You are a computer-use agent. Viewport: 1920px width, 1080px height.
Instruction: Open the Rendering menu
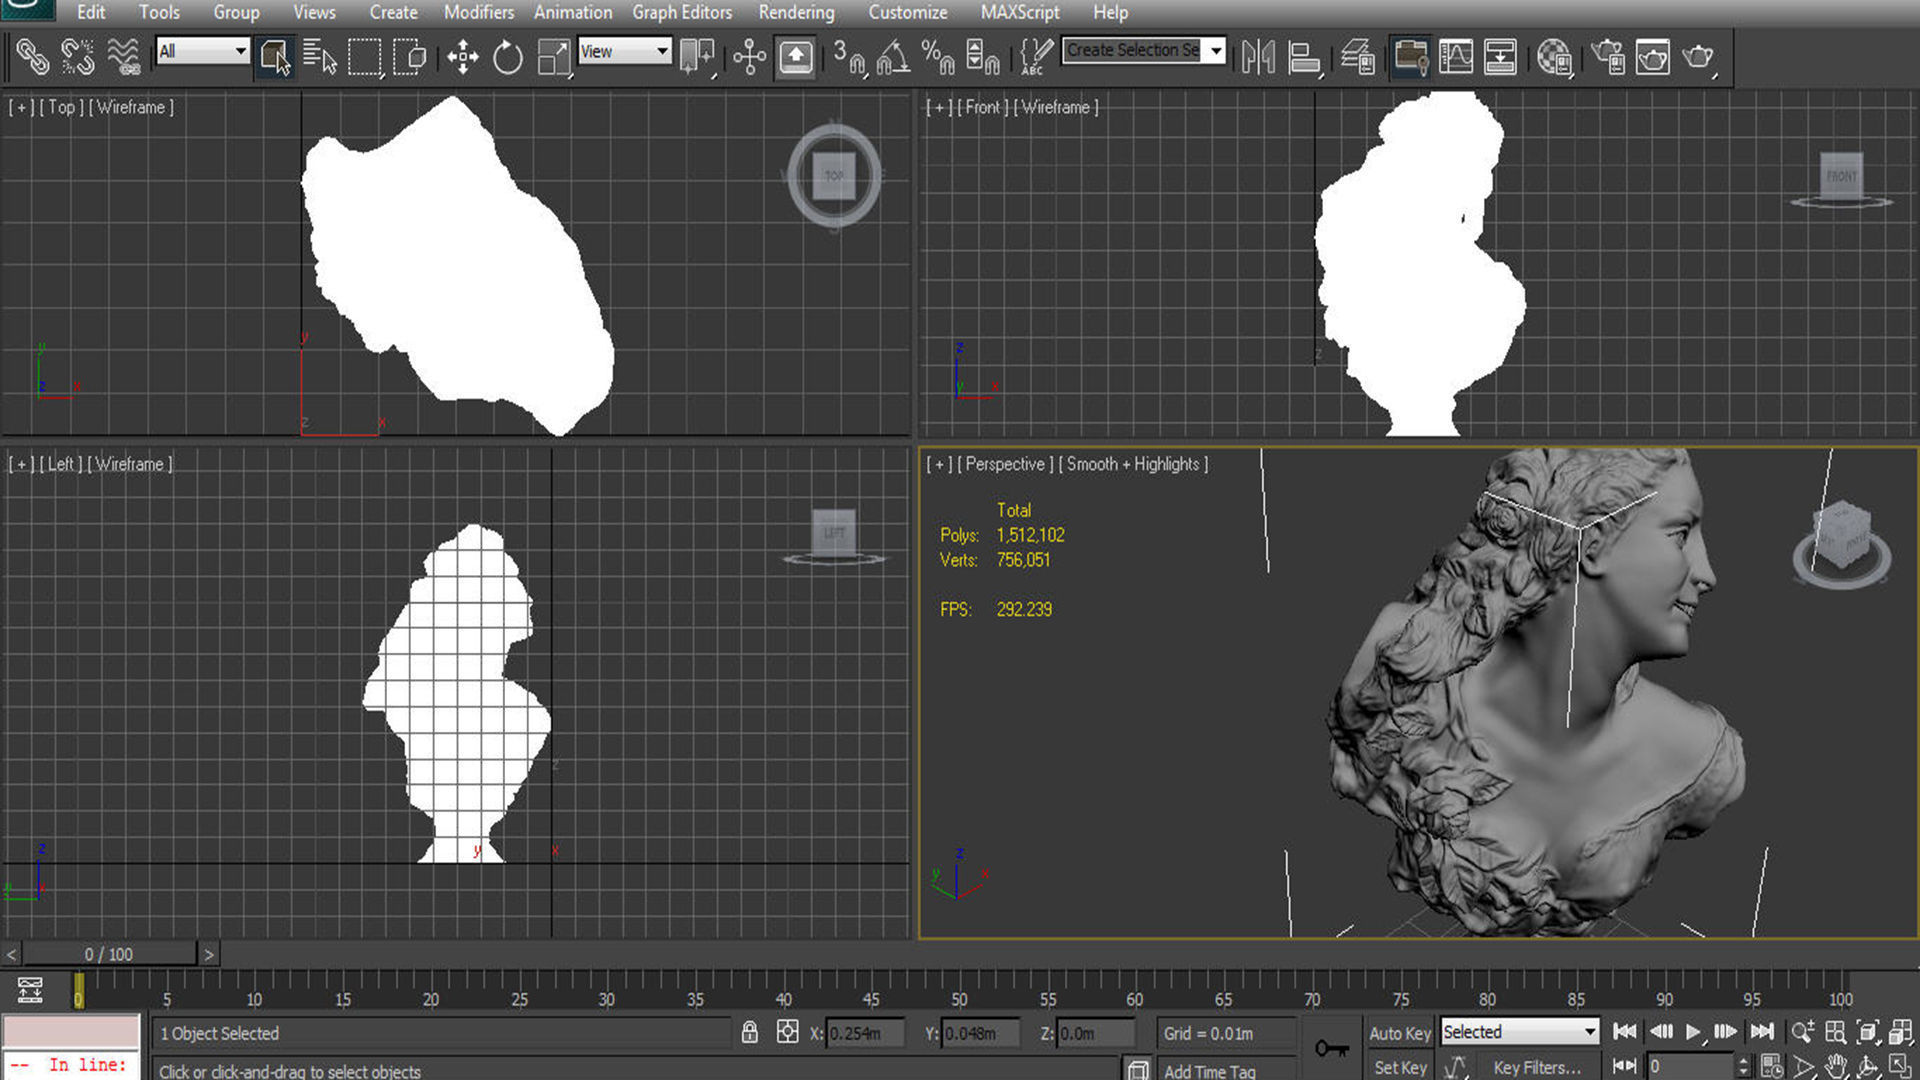(x=796, y=13)
